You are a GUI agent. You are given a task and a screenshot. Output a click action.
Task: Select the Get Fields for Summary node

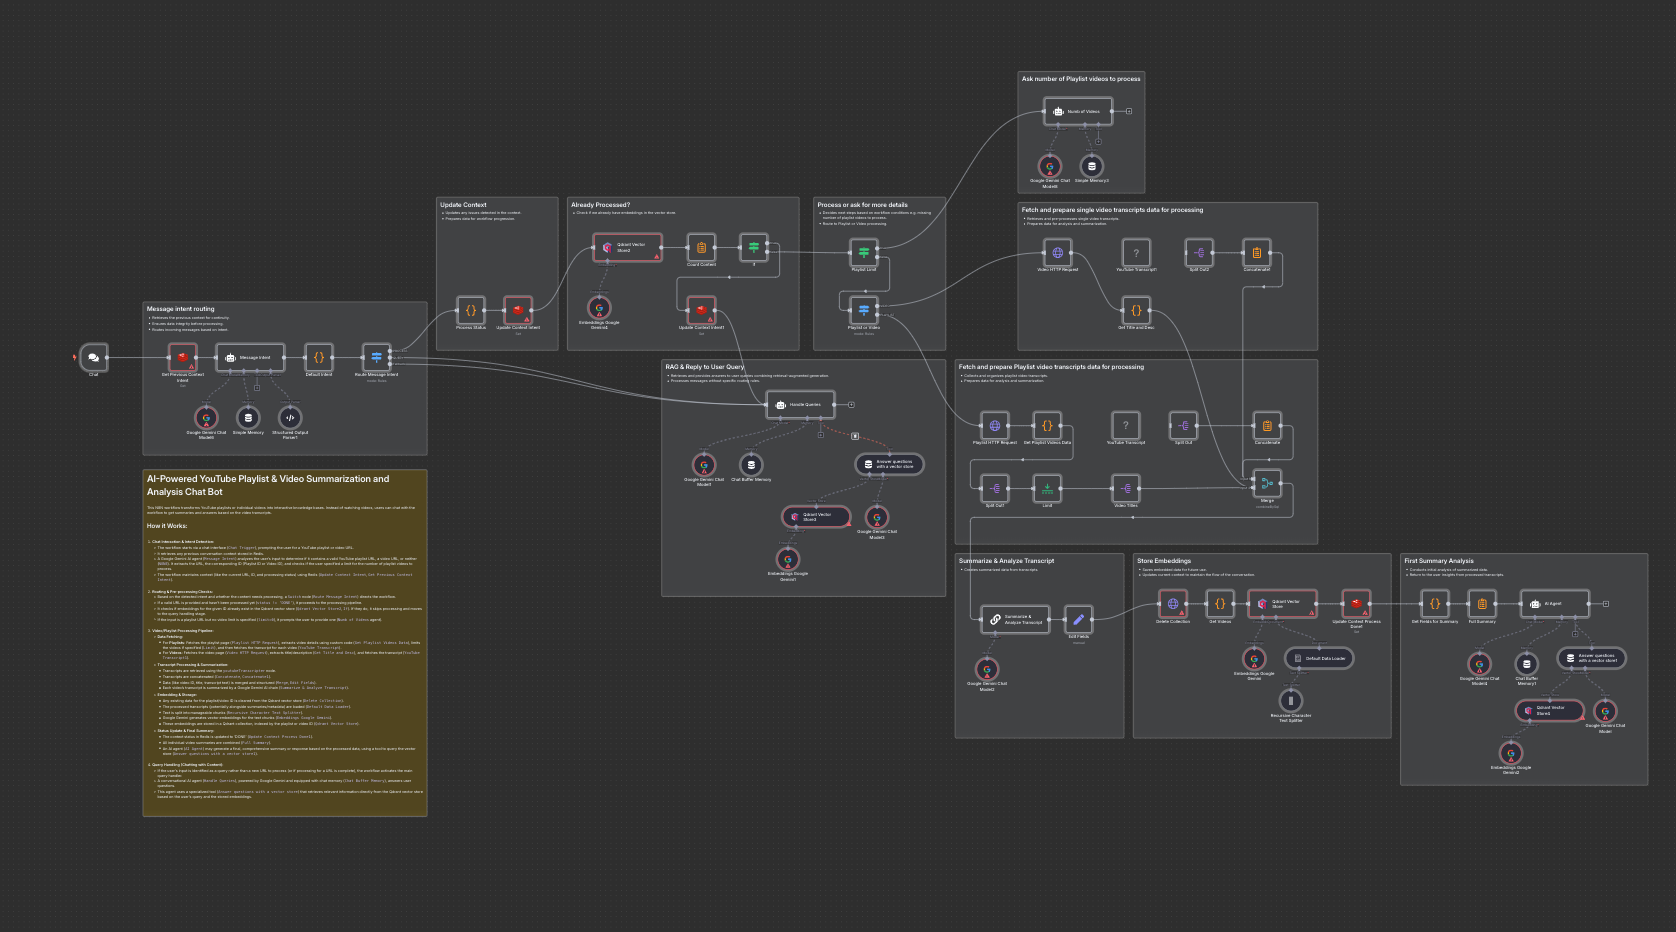click(x=1435, y=604)
